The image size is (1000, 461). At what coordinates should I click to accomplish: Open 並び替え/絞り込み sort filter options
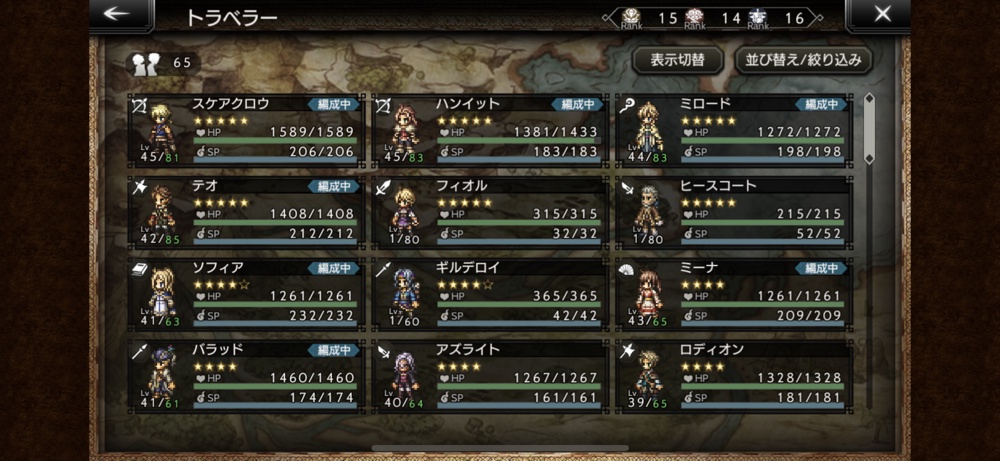pos(804,60)
